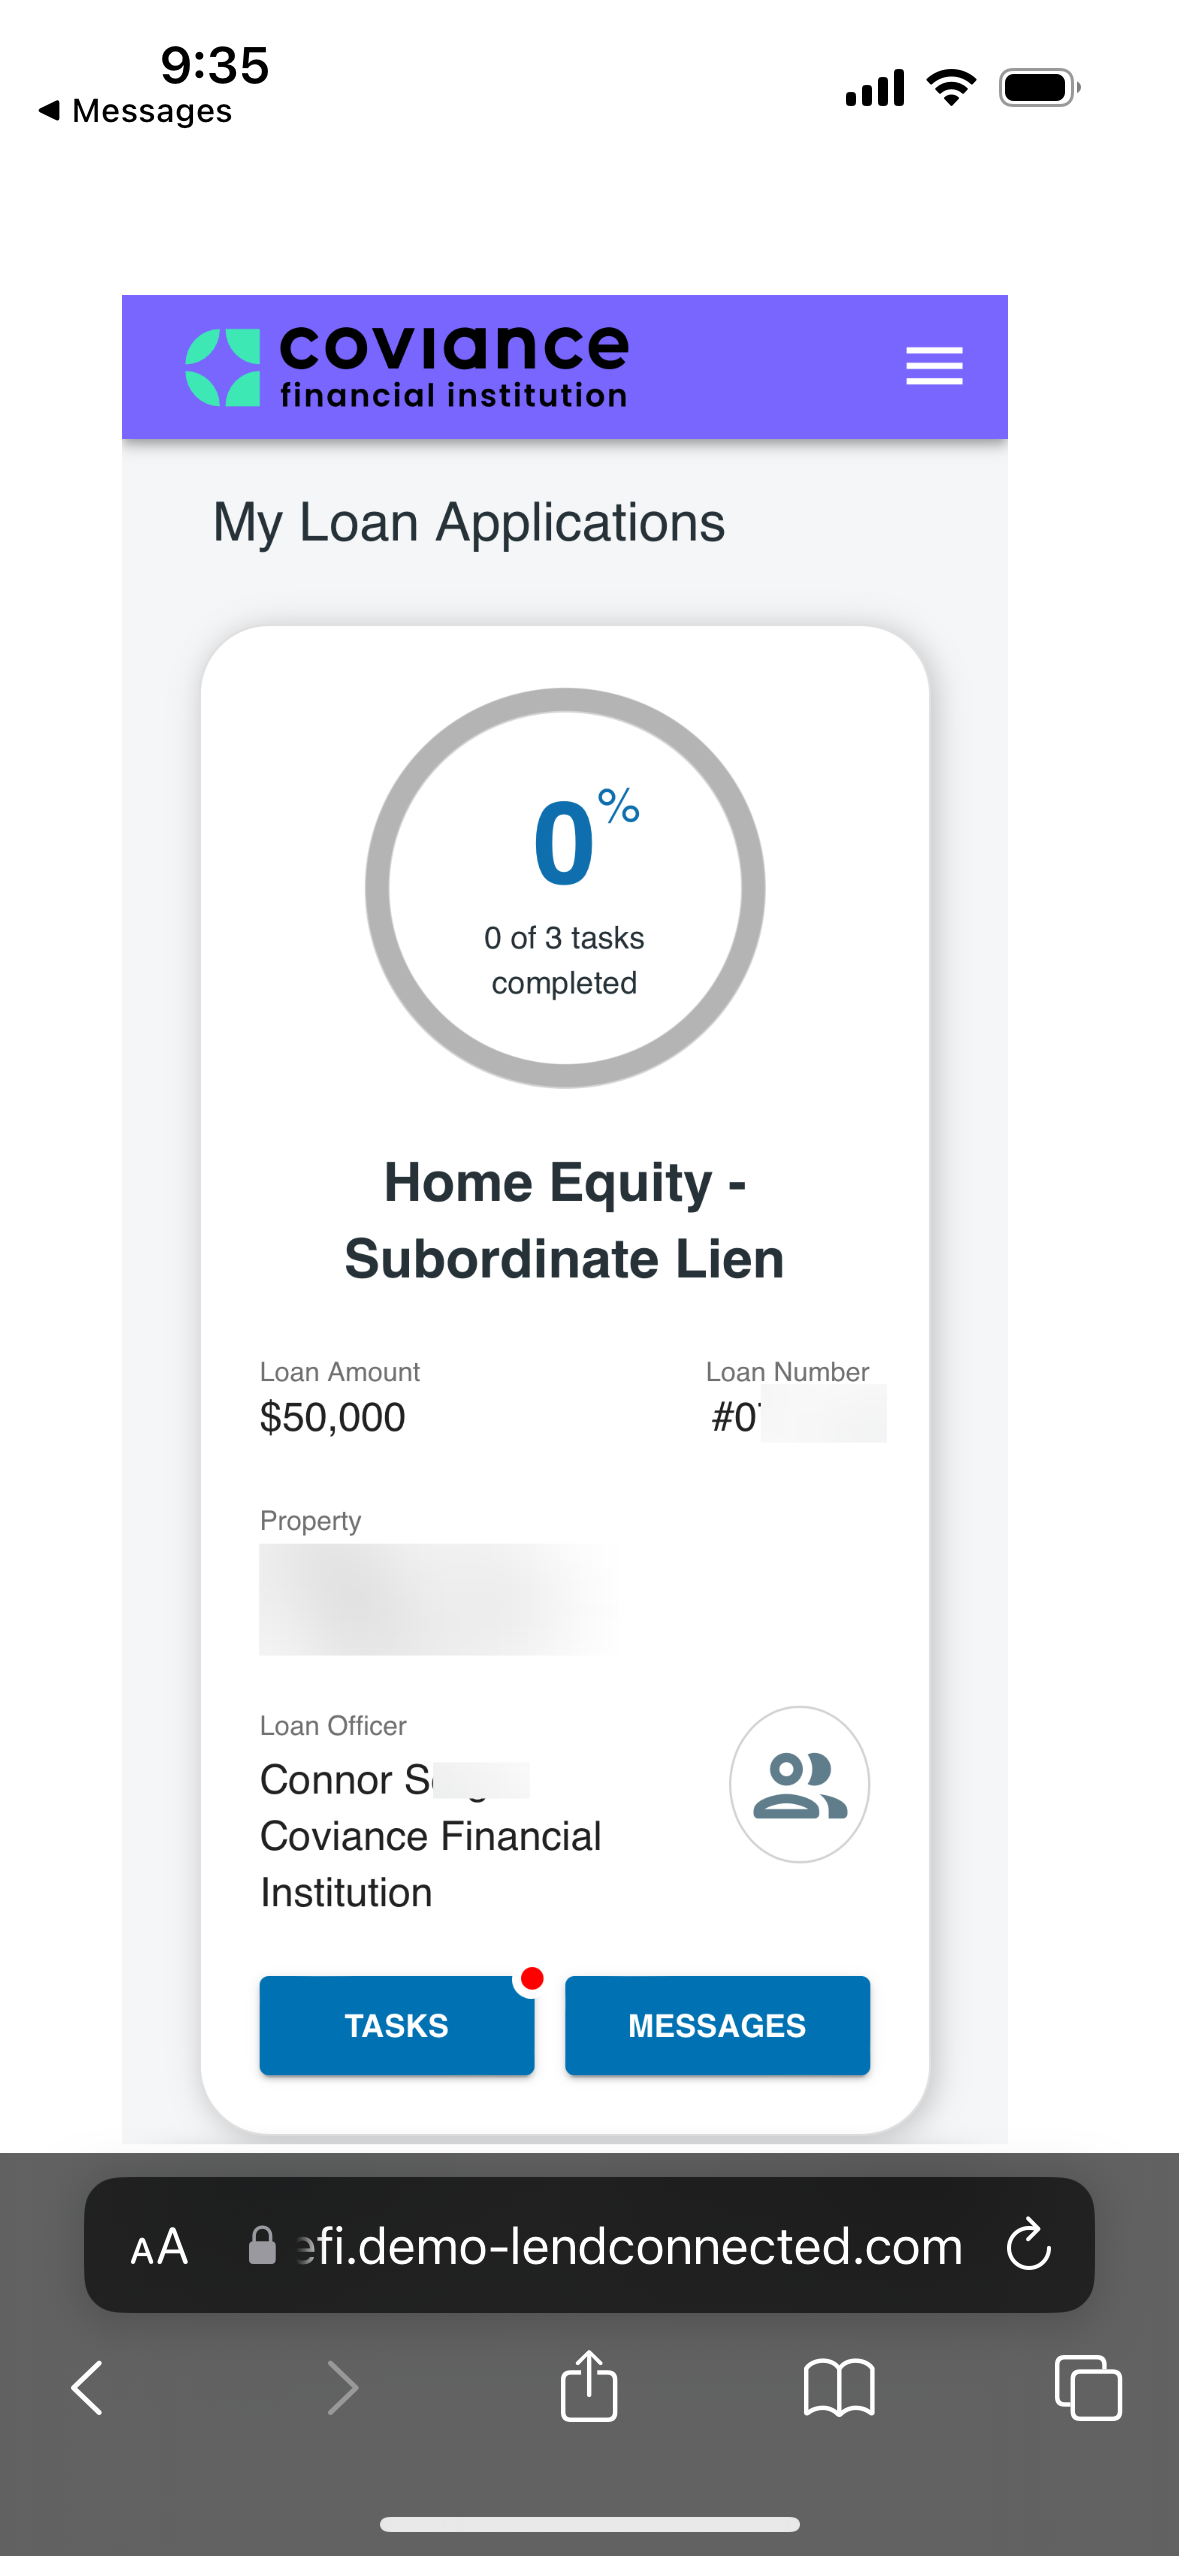The width and height of the screenshot is (1179, 2556).
Task: Open the Safari share sheet icon
Action: point(589,2387)
